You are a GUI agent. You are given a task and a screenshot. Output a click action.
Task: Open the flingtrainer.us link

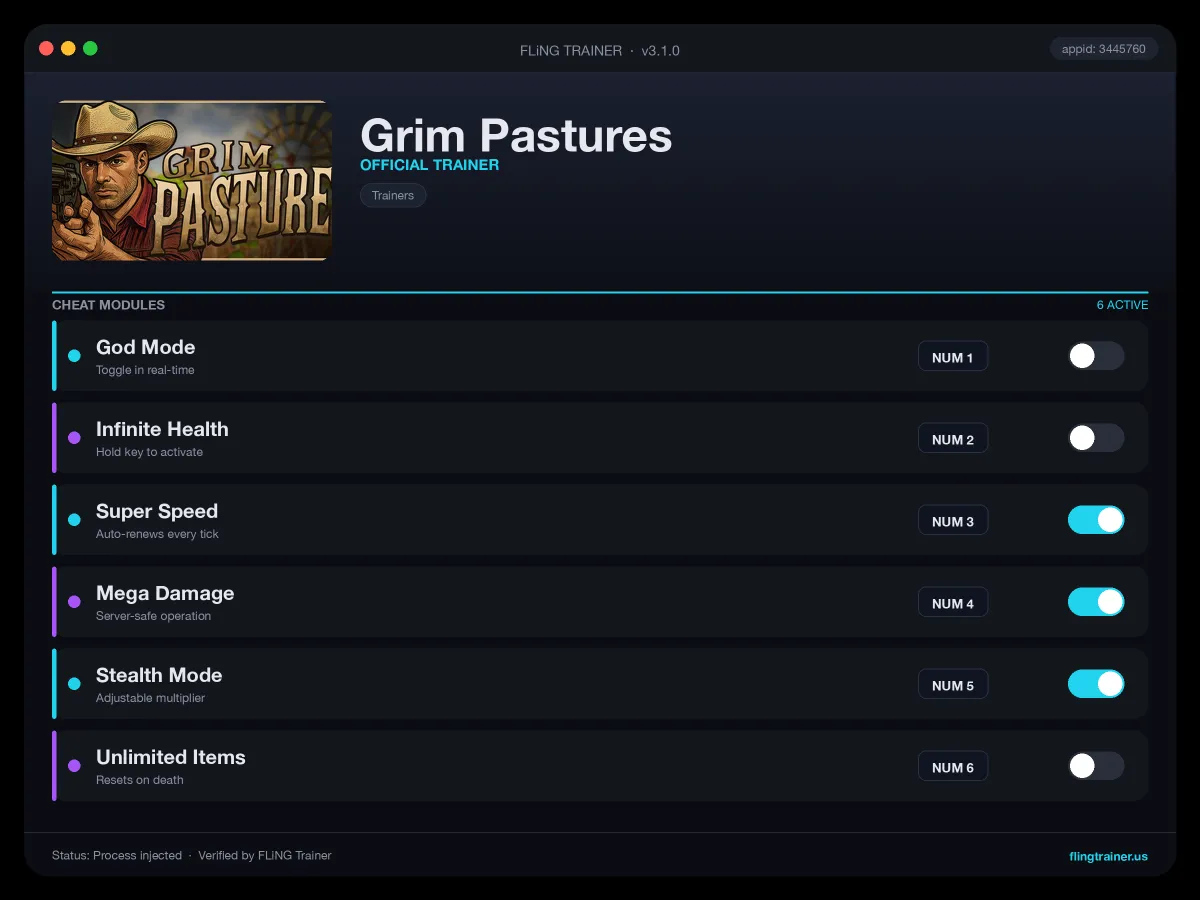coord(1108,856)
